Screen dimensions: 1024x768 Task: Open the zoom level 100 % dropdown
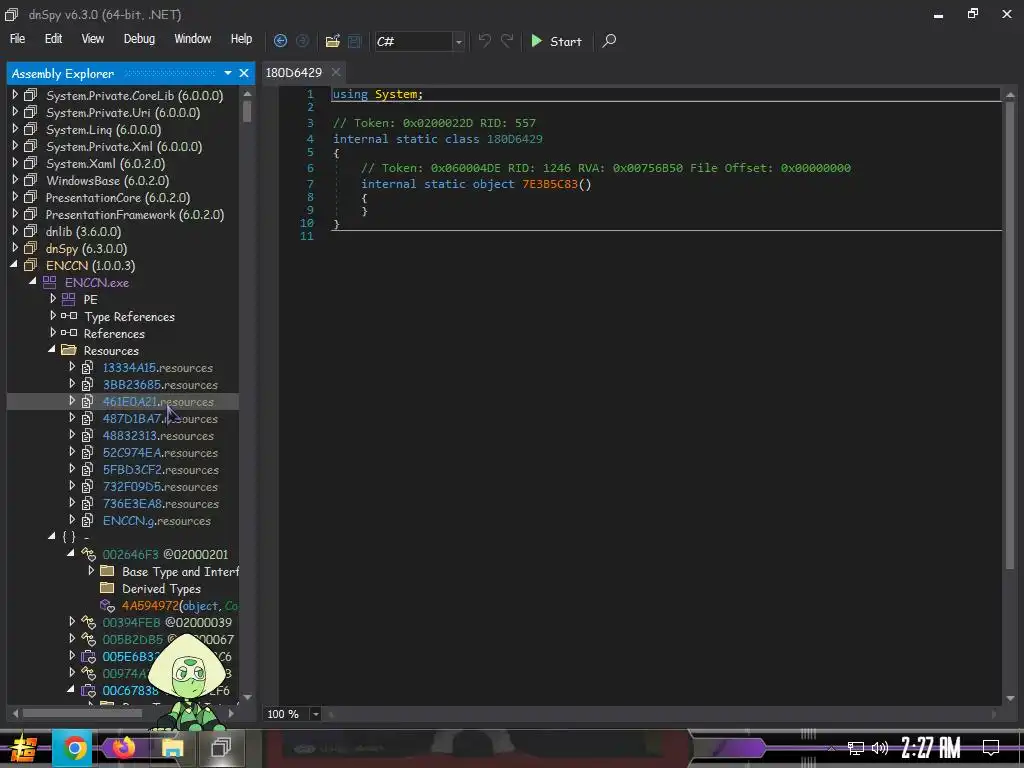coord(315,714)
